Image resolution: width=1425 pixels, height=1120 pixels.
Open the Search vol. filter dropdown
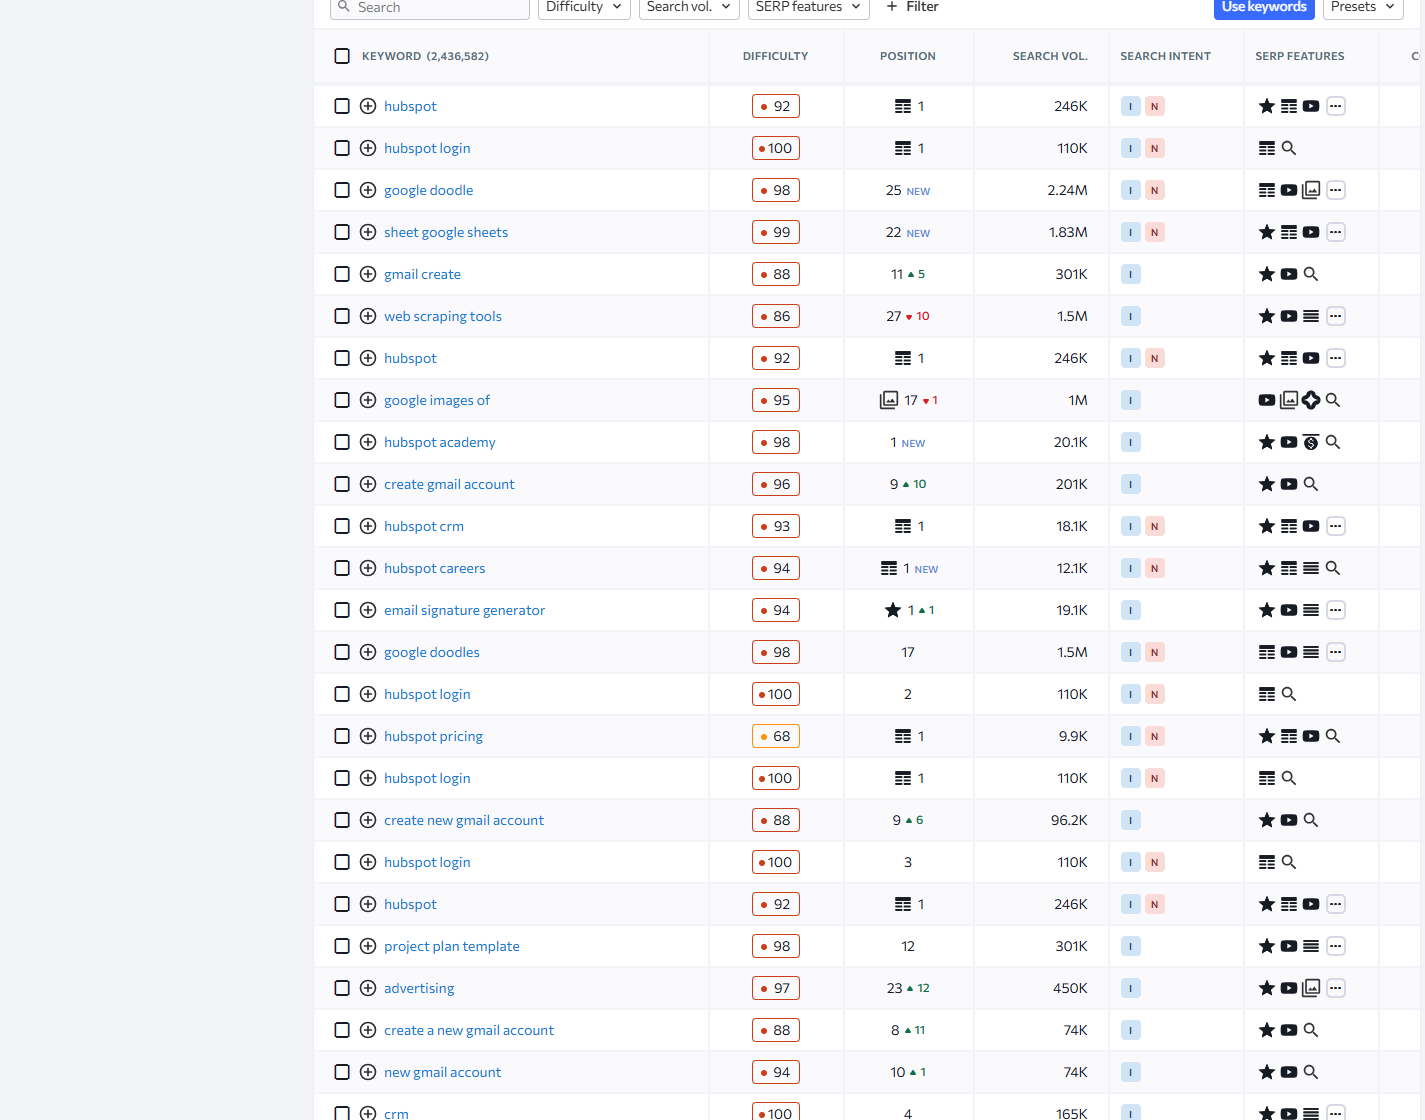(689, 7)
